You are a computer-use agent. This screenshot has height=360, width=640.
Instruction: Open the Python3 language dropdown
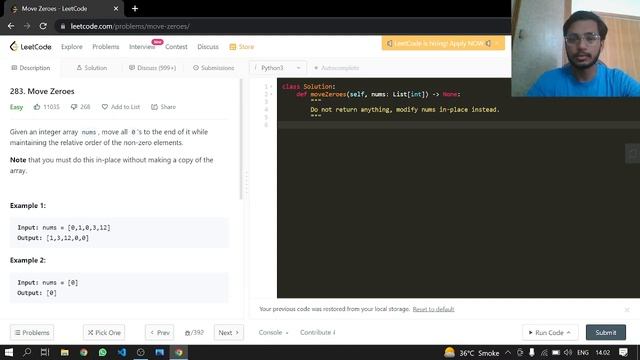pyautogui.click(x=277, y=68)
